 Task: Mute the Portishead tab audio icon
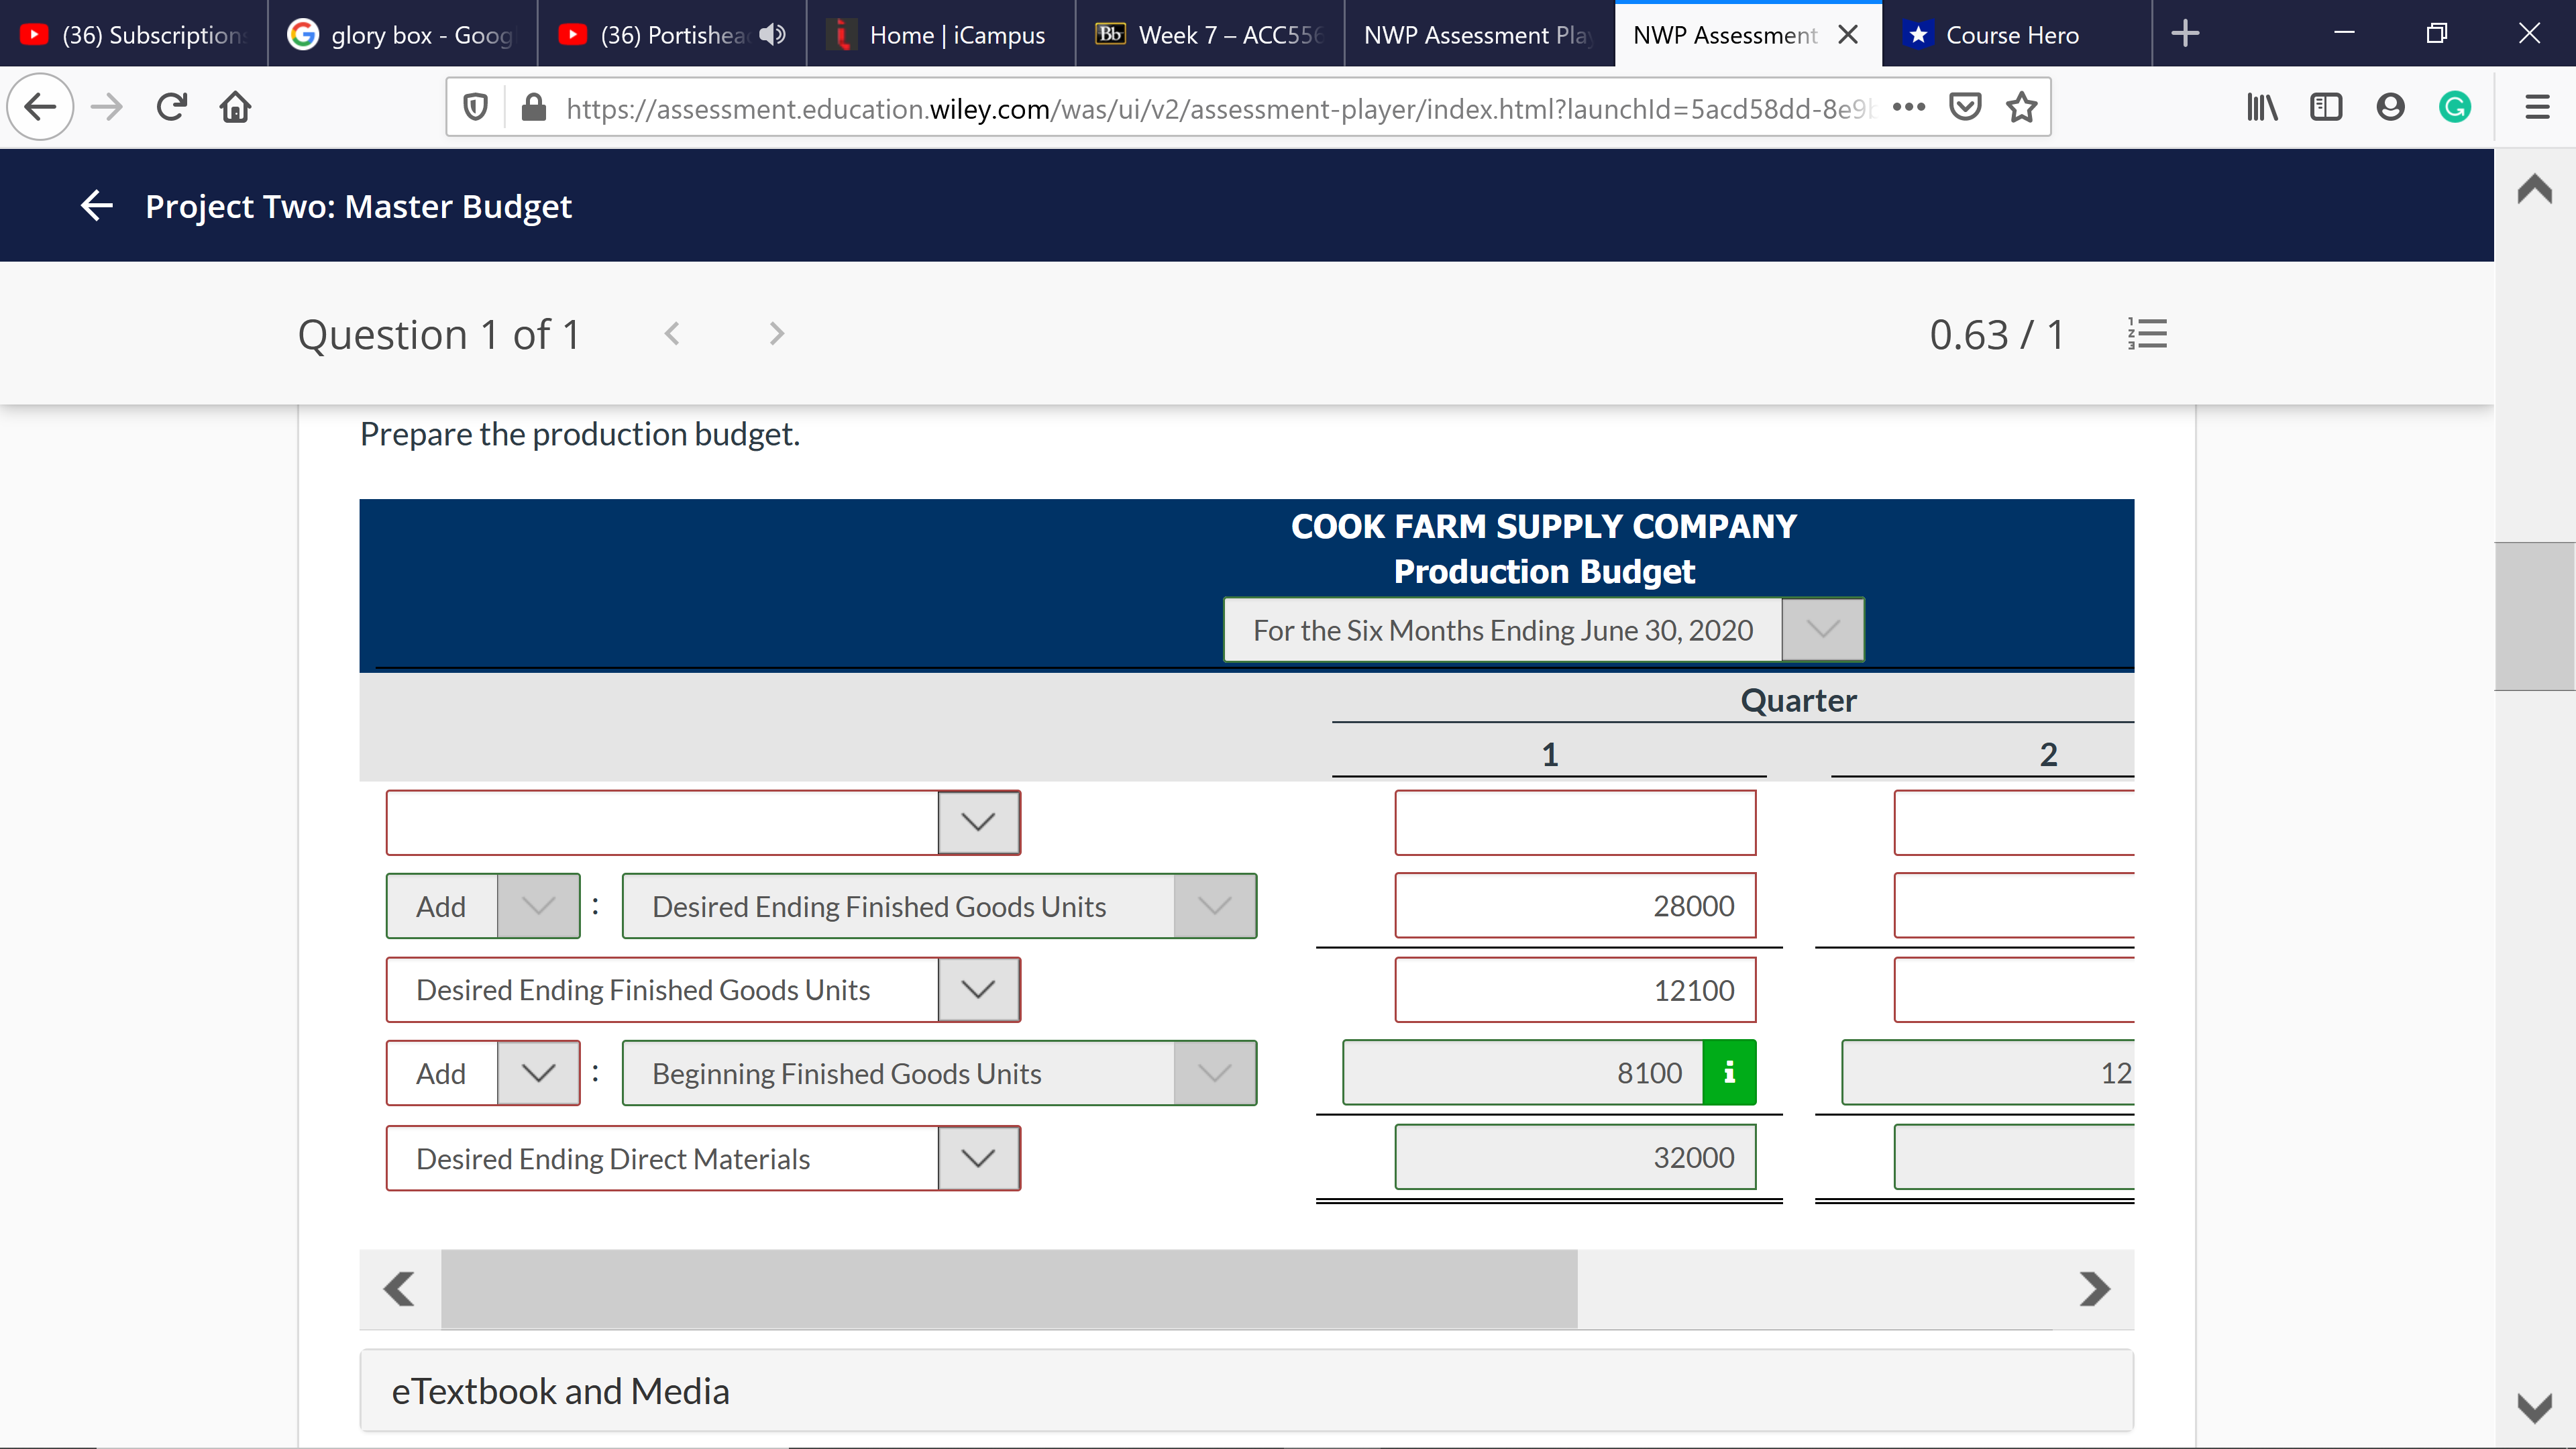pyautogui.click(x=771, y=35)
